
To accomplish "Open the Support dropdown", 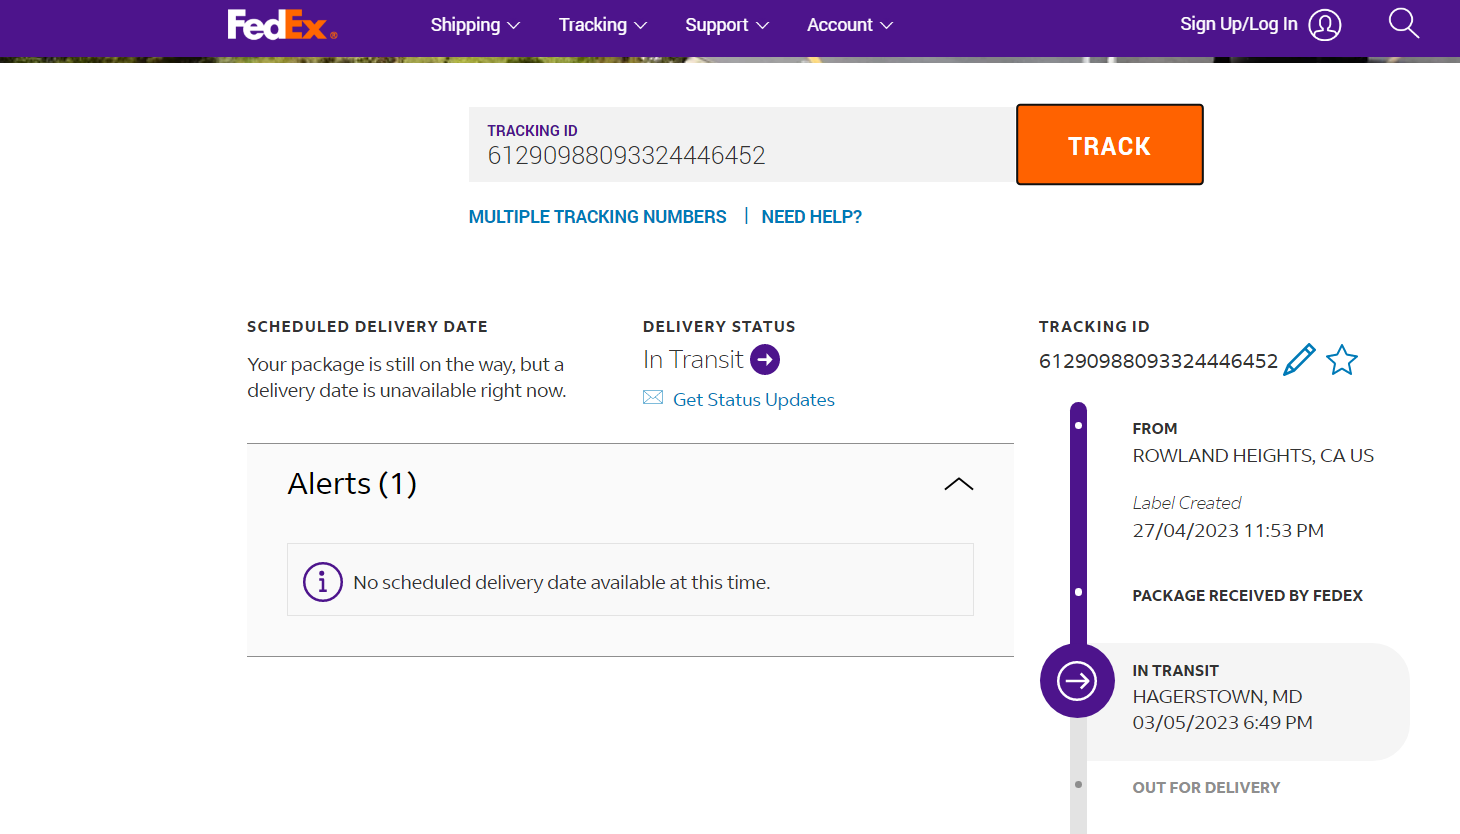I will tap(726, 25).
